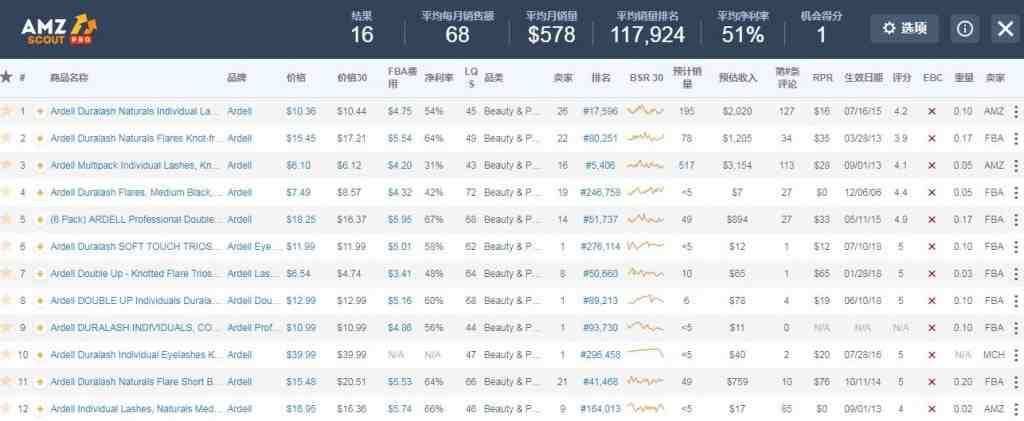Image resolution: width=1024 pixels, height=421 pixels.
Task: Open more-options dots for row 12
Action: point(1016,409)
